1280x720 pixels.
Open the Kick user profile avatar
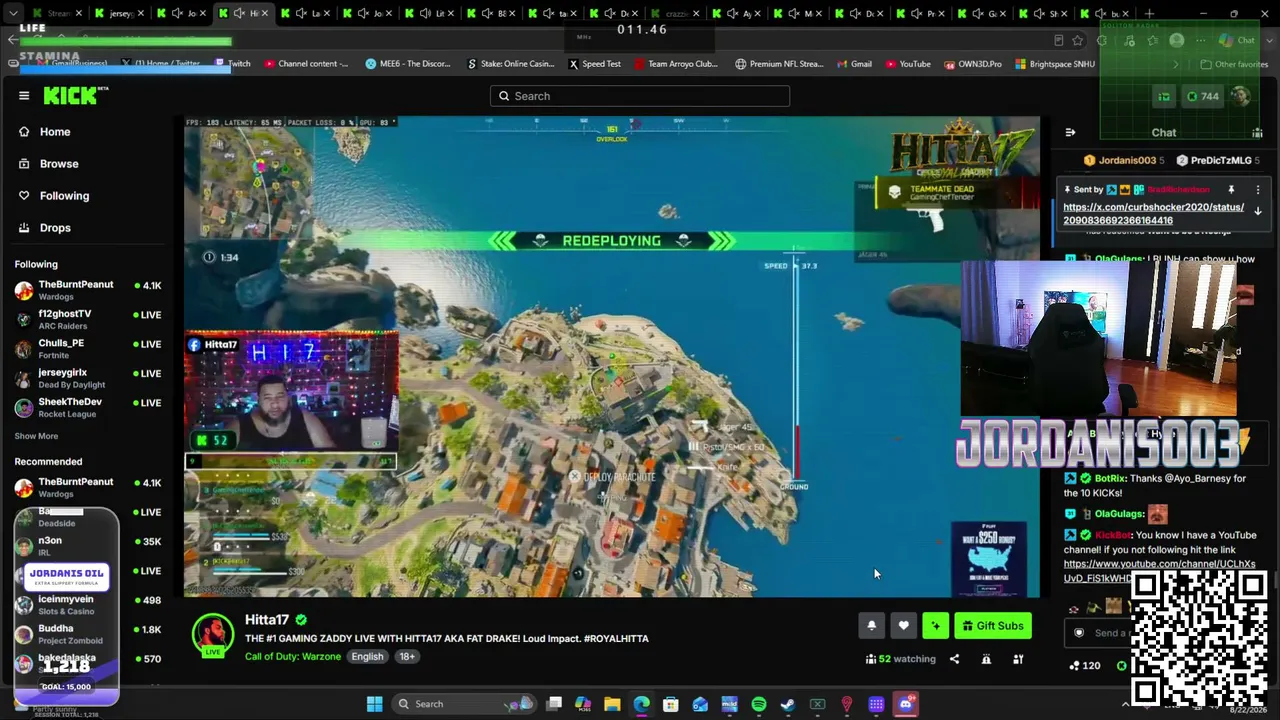coord(1241,96)
